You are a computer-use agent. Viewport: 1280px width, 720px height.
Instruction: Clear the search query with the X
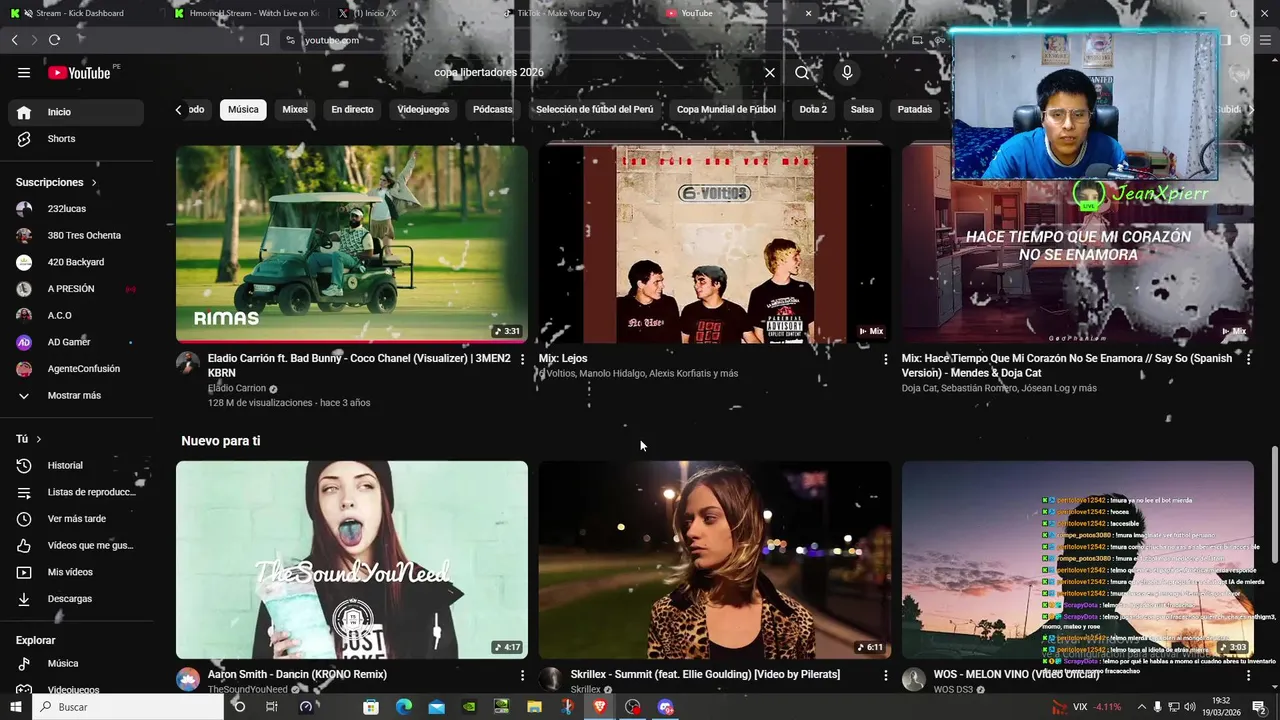click(x=770, y=72)
